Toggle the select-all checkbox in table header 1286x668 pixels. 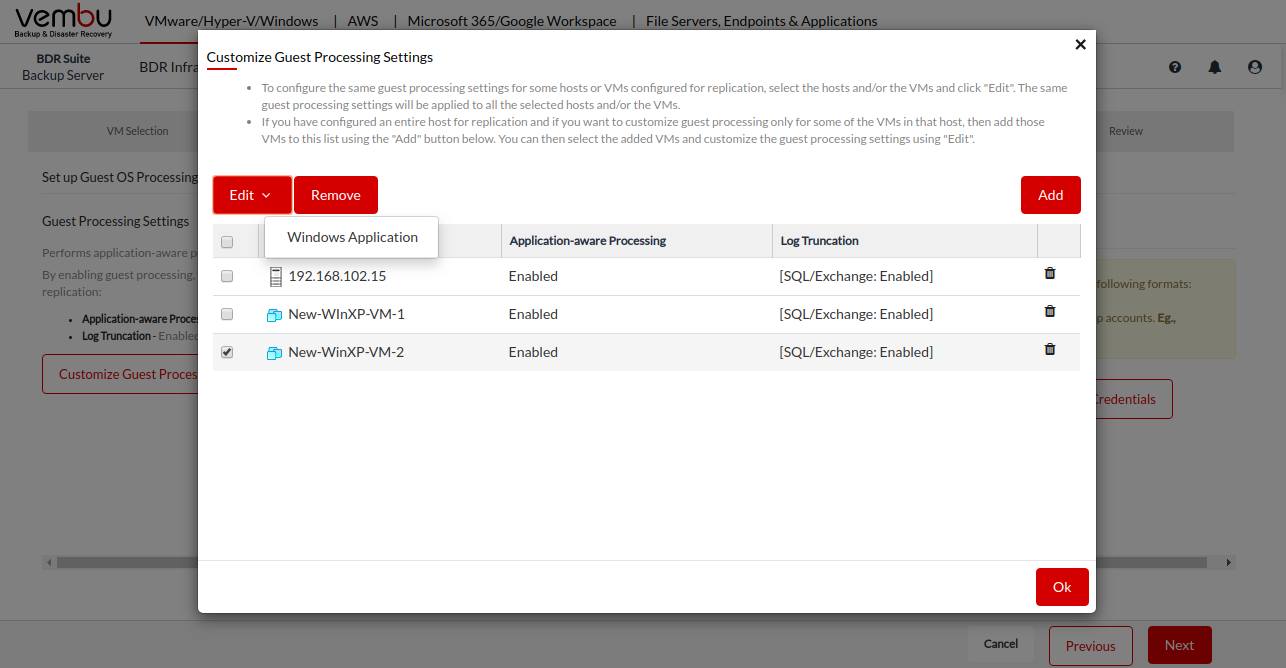point(227,242)
